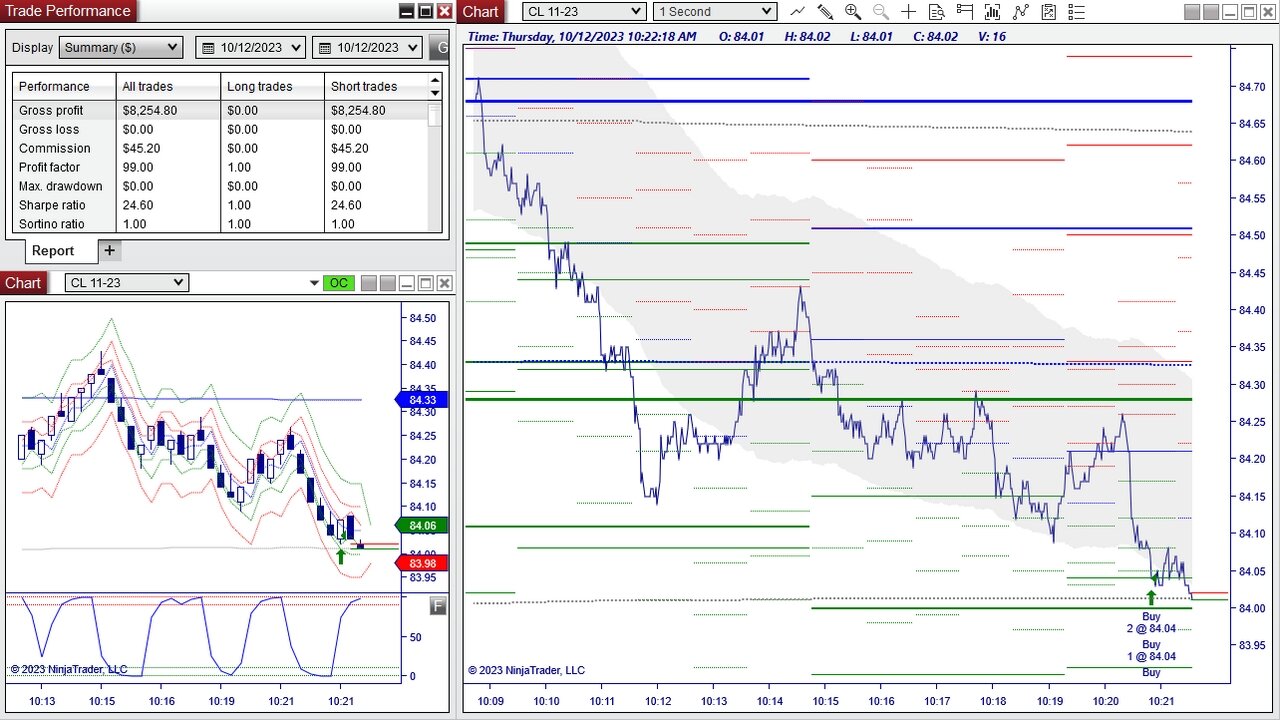Image resolution: width=1280 pixels, height=720 pixels.
Task: Click the 83.98 red price marker on small chart
Action: (422, 563)
